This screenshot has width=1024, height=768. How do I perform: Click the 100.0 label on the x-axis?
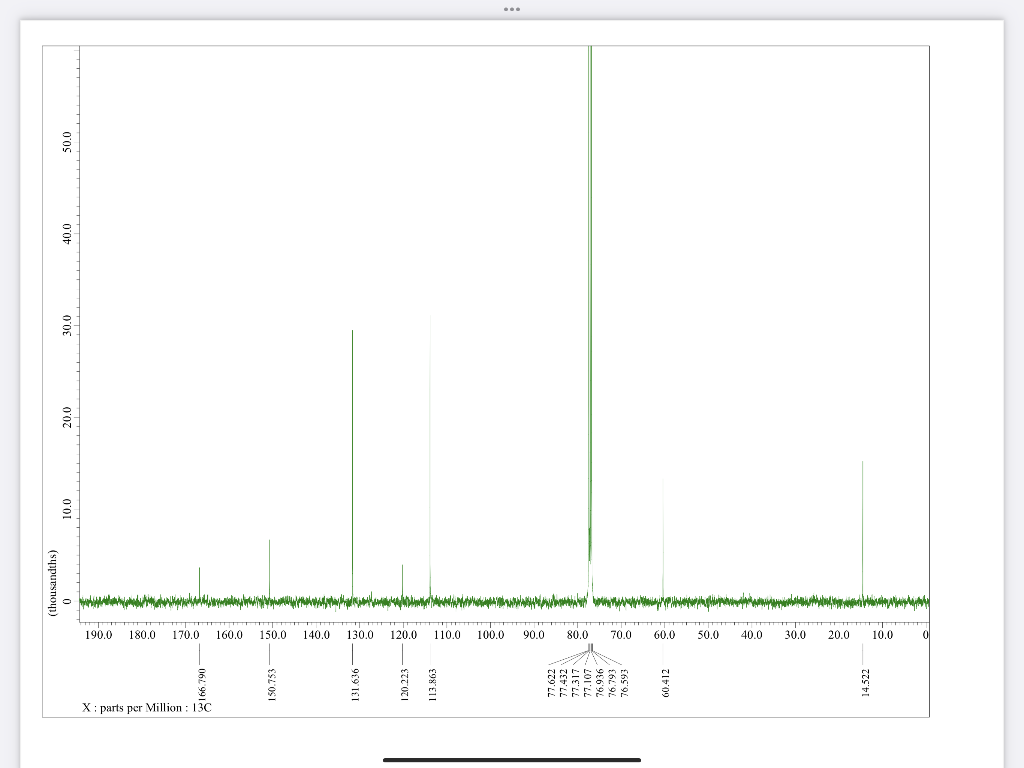(x=493, y=633)
